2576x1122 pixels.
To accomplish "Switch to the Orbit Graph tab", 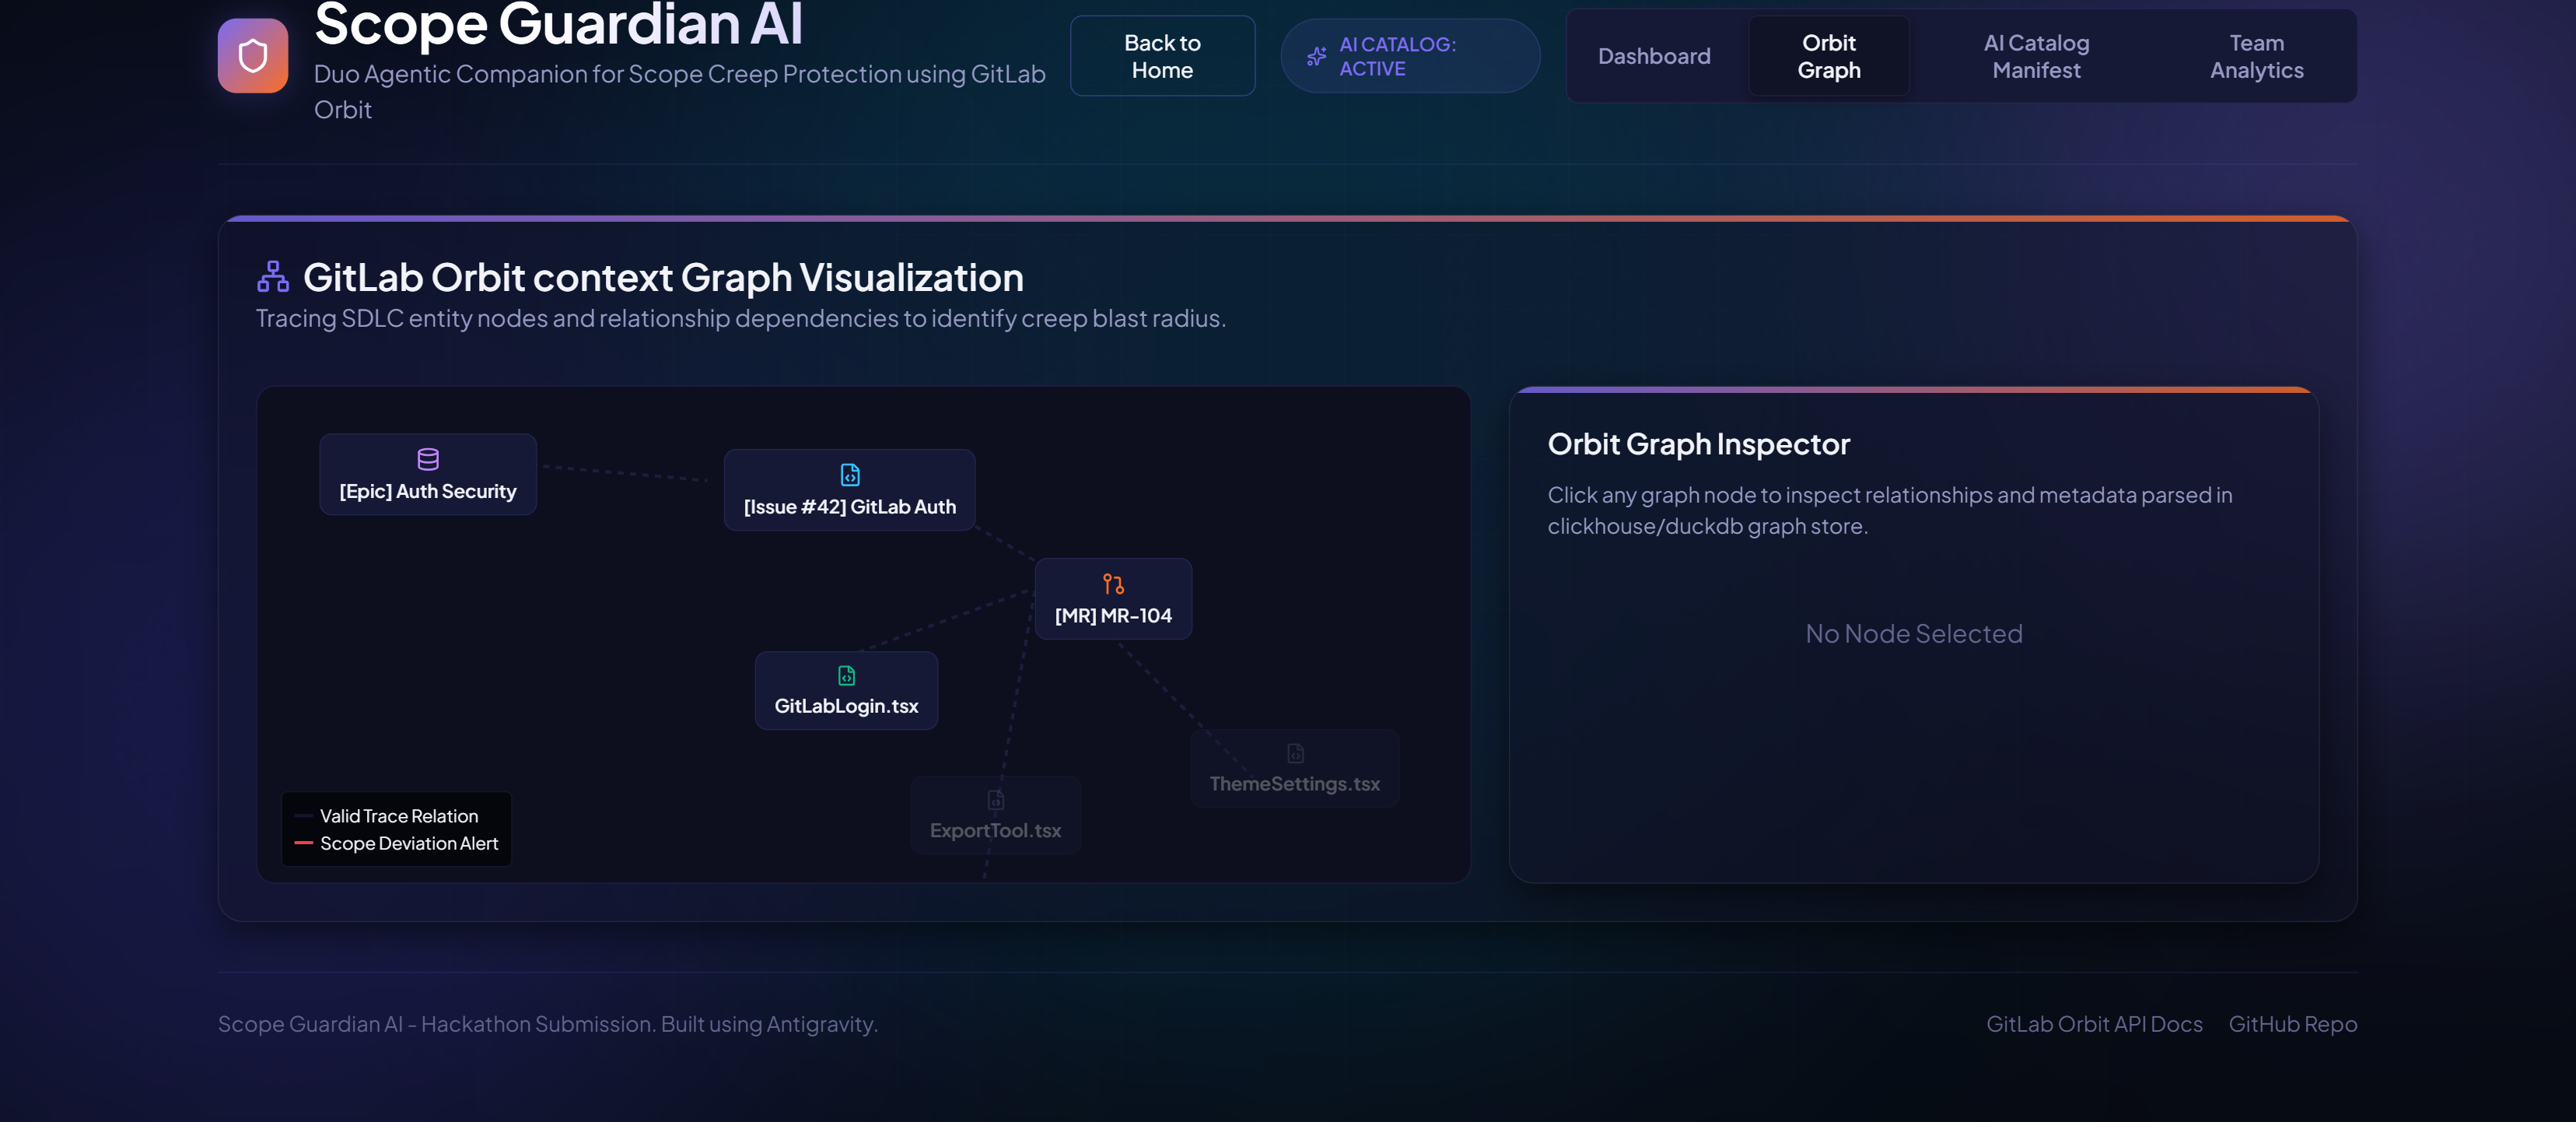I will [1829, 56].
